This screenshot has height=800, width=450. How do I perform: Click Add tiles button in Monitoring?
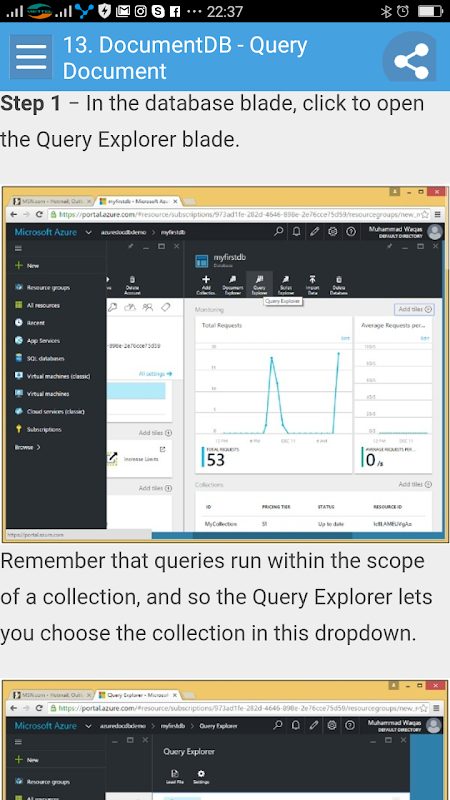click(414, 309)
